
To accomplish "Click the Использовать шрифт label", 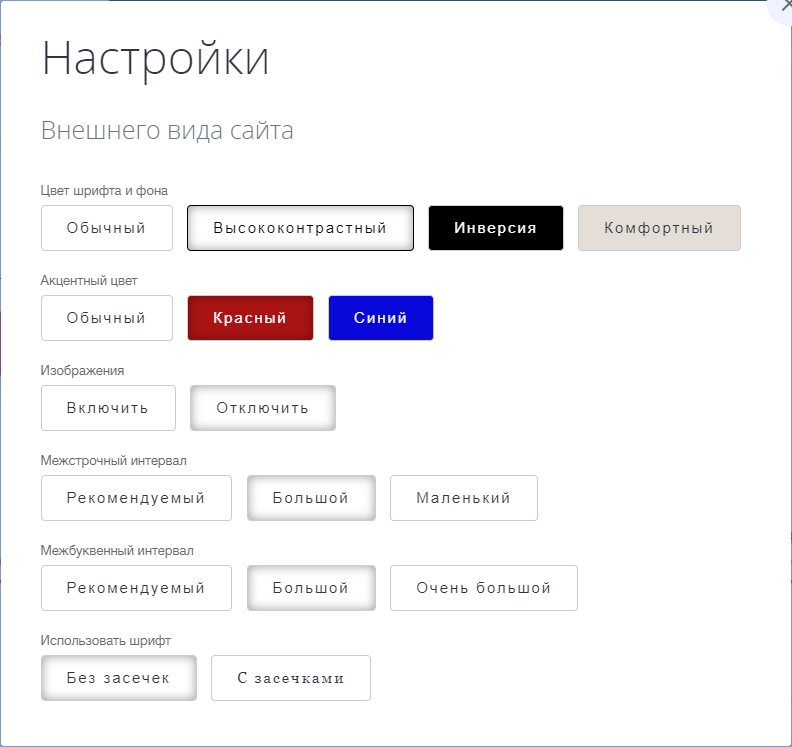I will (106, 640).
